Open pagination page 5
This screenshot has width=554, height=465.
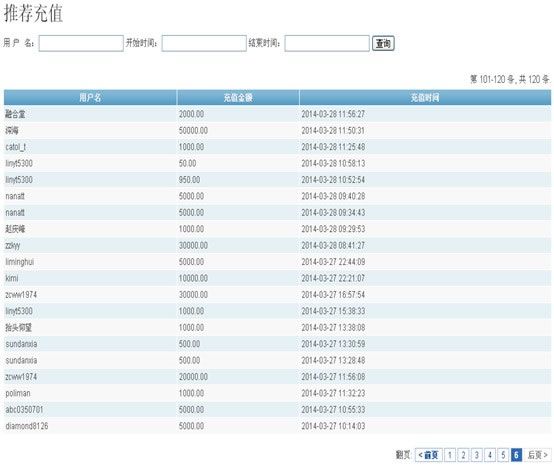click(x=503, y=455)
